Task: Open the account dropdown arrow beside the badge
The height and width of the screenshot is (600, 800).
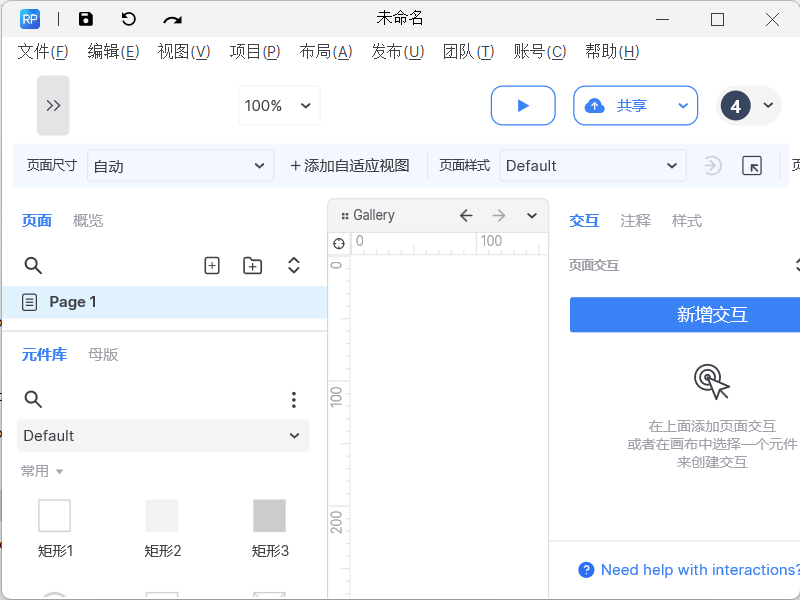Action: coord(768,106)
